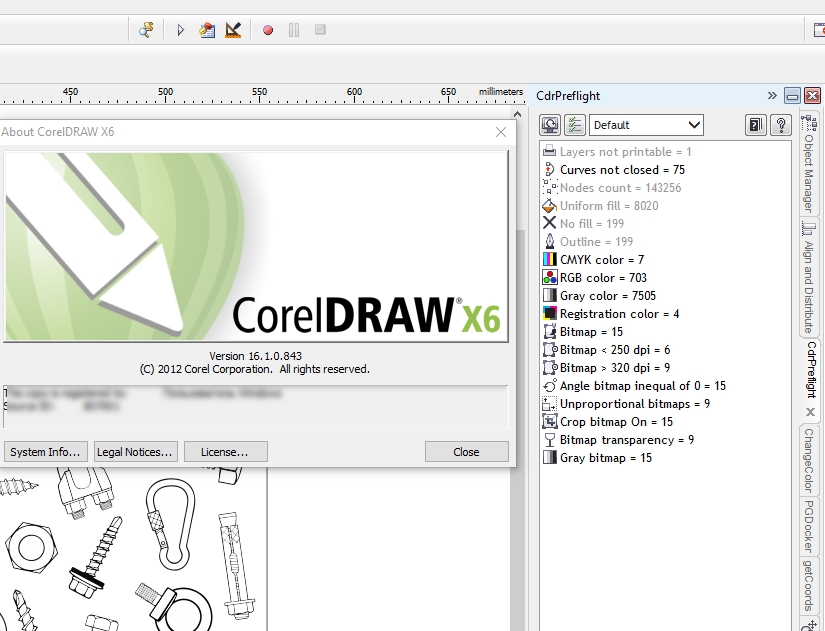Select the 'Outline = 199' row

click(x=665, y=242)
